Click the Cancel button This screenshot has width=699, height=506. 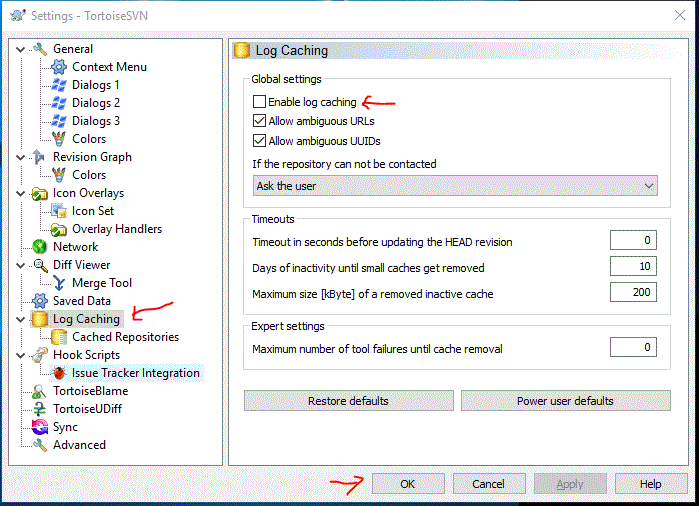(489, 484)
